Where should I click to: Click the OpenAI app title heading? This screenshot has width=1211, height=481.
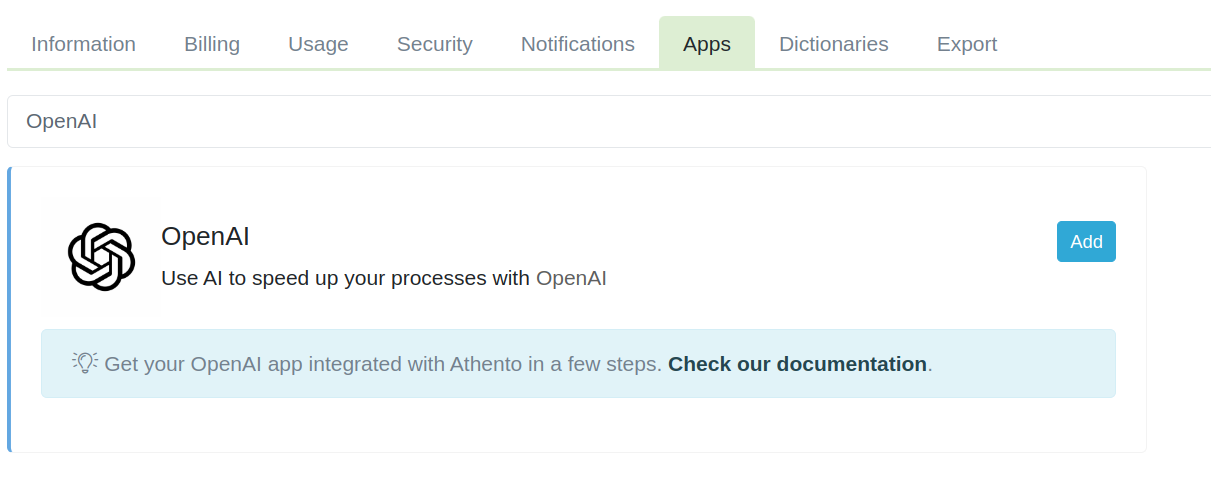click(205, 236)
